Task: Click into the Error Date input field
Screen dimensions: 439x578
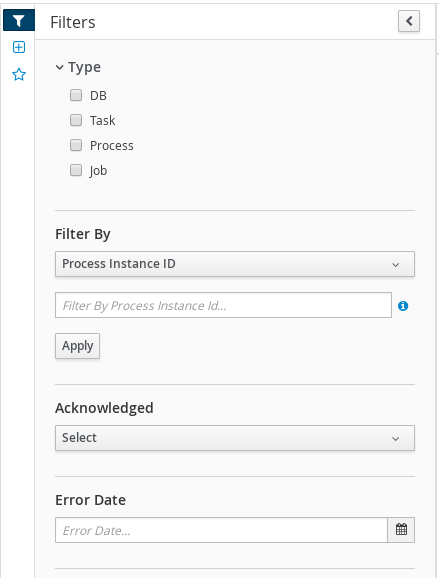Action: (222, 530)
